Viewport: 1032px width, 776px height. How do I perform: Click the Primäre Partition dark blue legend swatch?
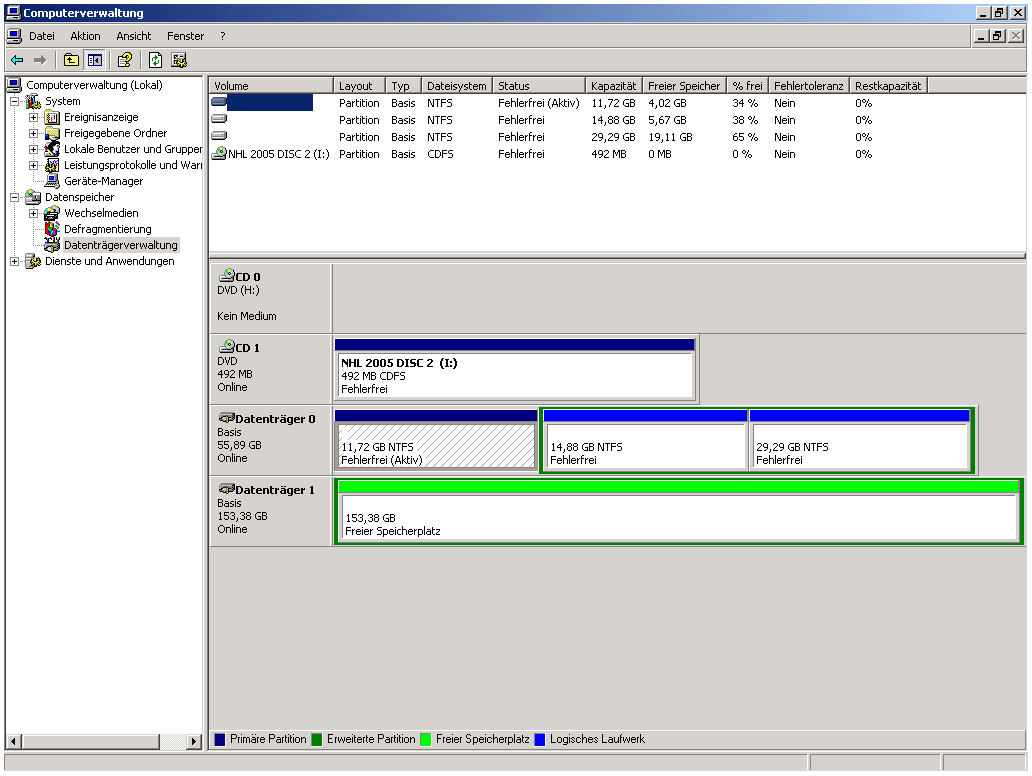(220, 739)
